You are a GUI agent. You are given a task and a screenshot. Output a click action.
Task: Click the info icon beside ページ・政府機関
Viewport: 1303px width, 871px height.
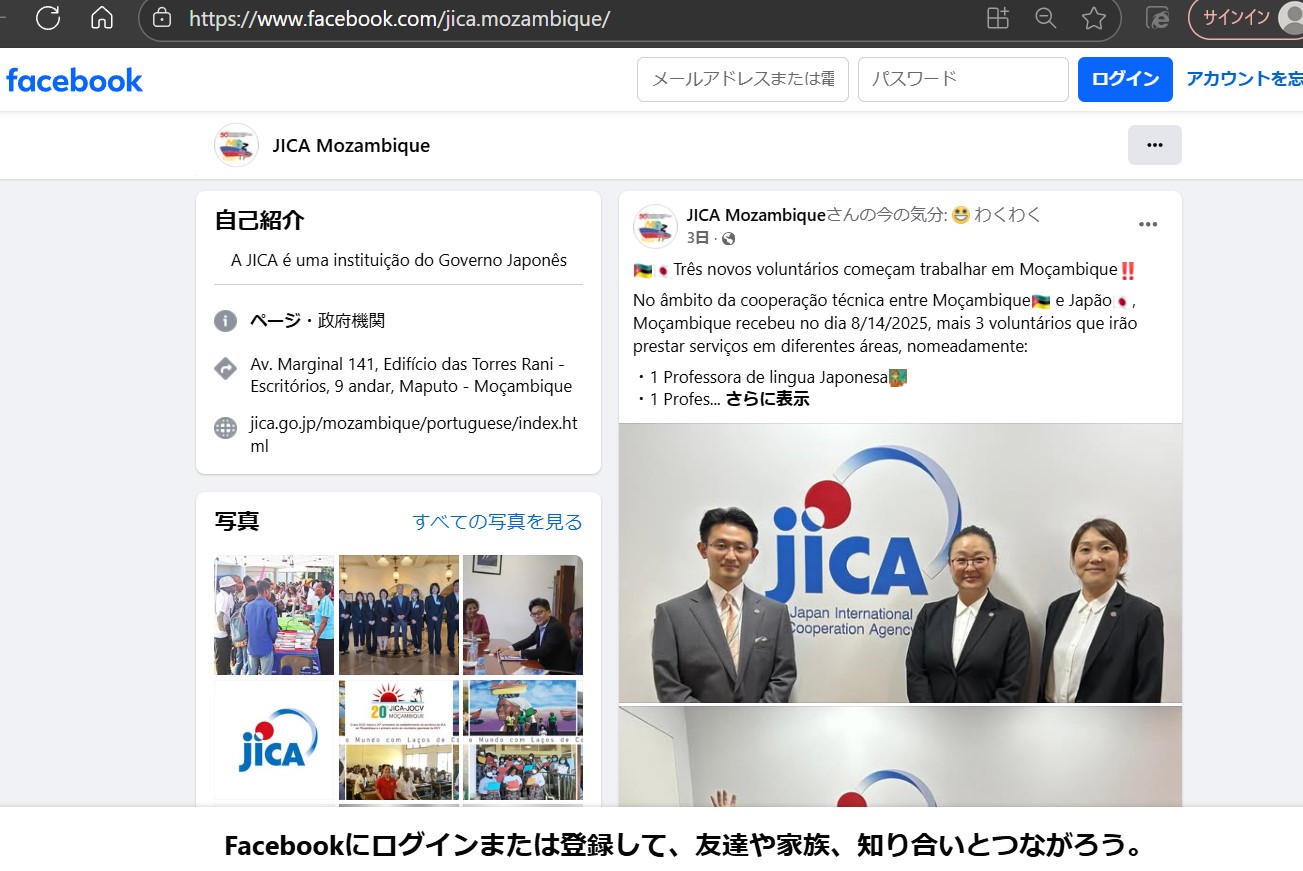pyautogui.click(x=226, y=321)
